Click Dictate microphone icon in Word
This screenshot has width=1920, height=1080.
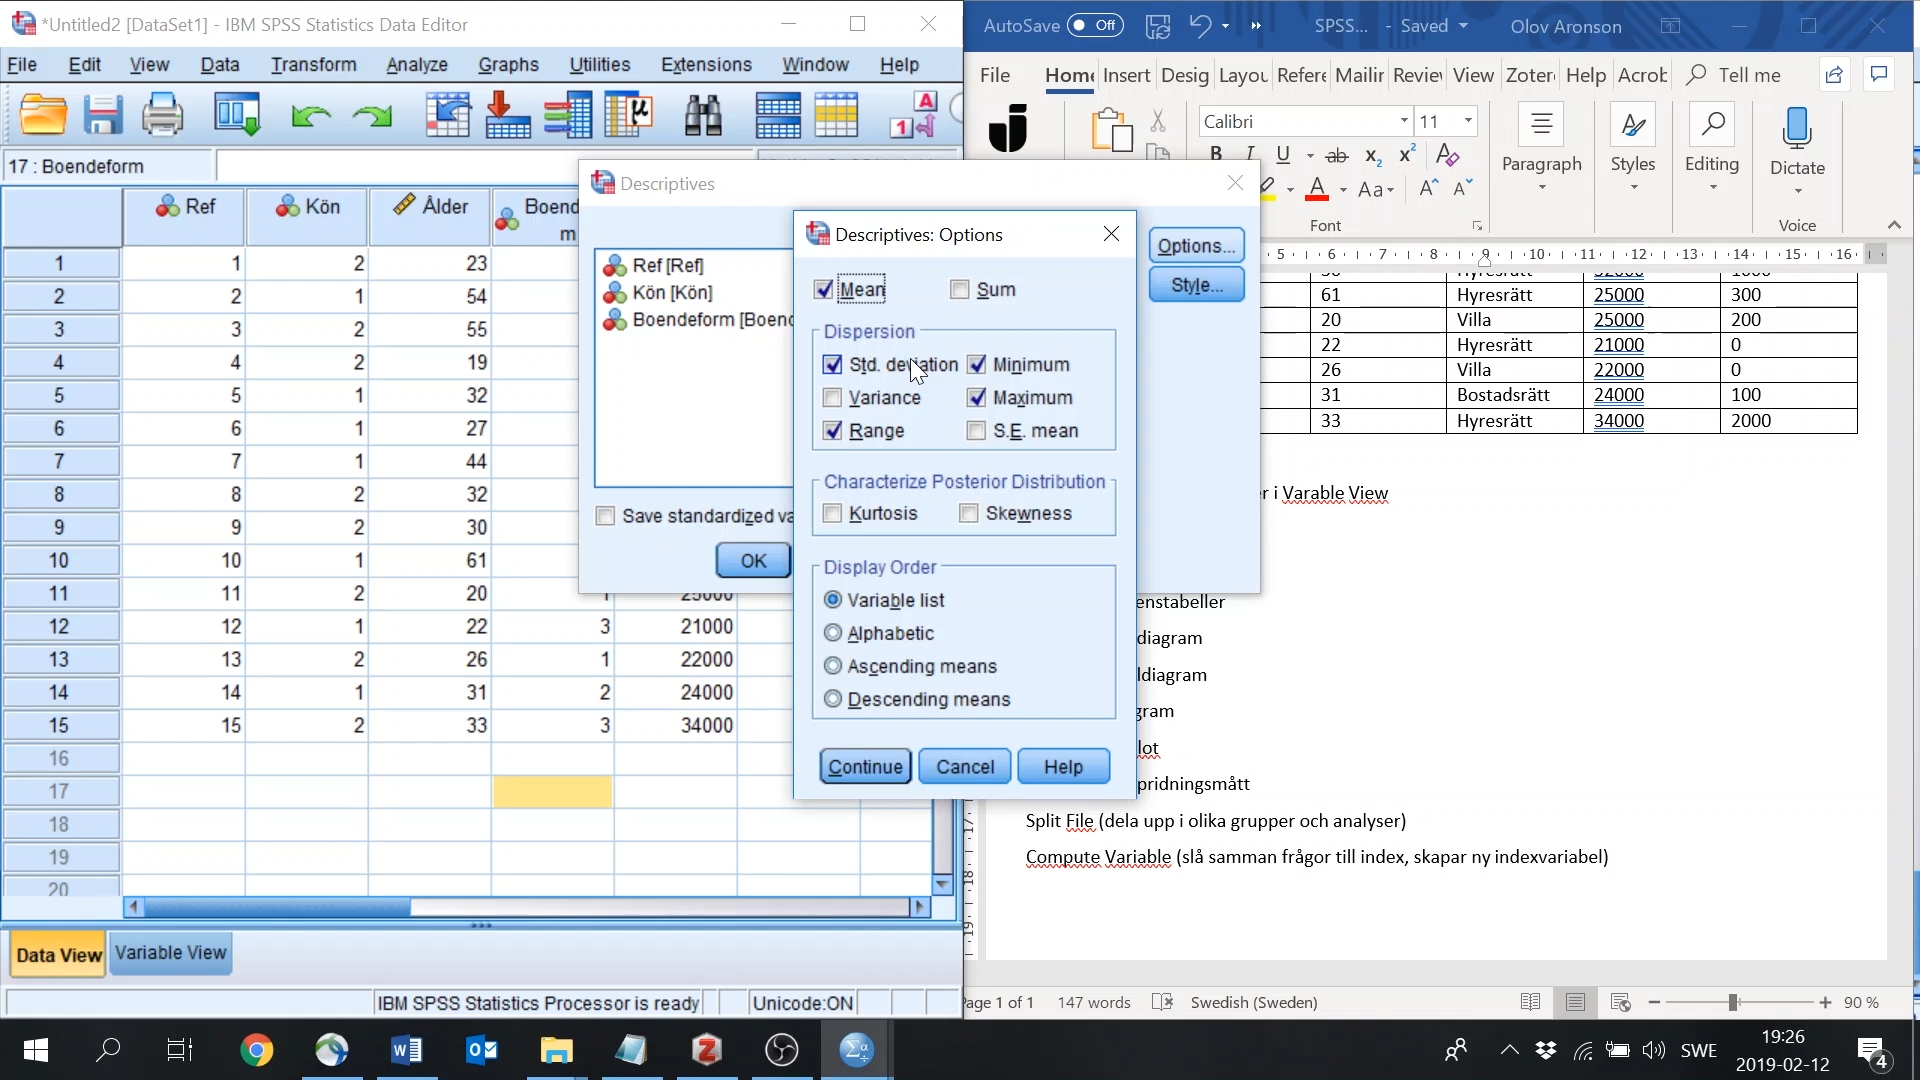1797,130
